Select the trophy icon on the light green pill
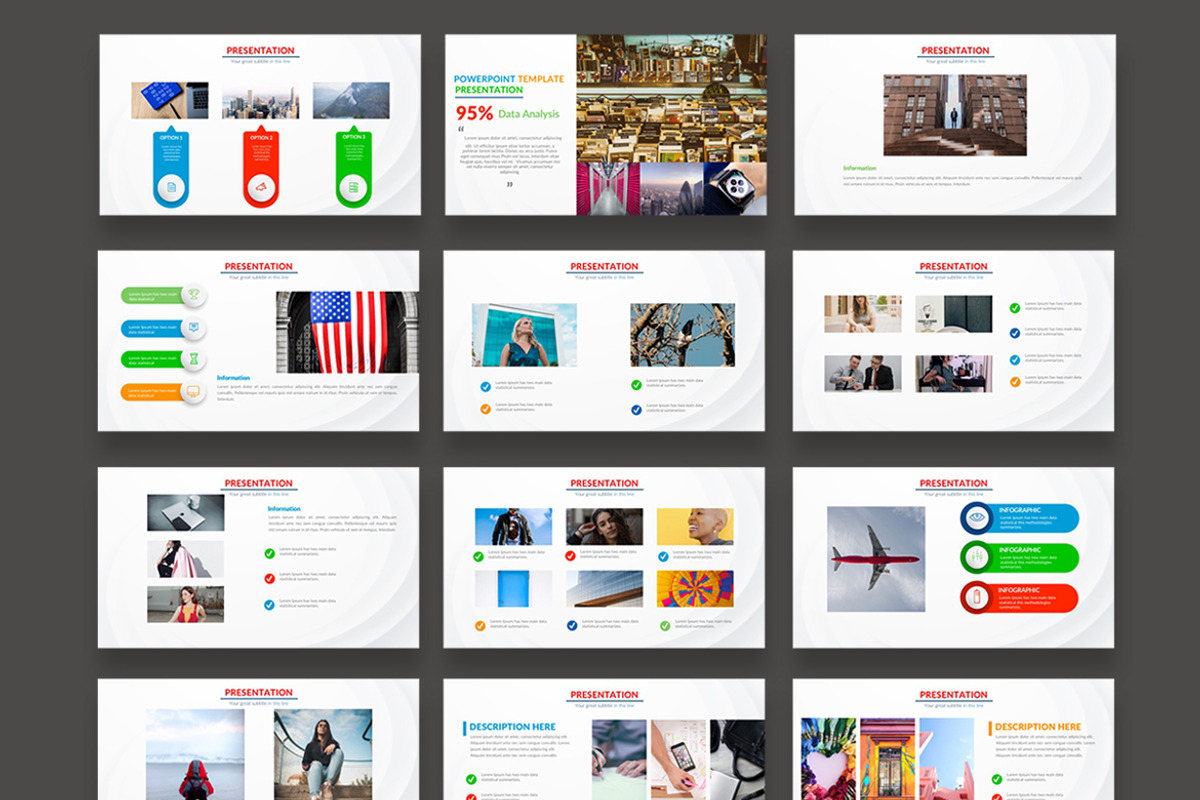This screenshot has width=1200, height=800. point(194,295)
